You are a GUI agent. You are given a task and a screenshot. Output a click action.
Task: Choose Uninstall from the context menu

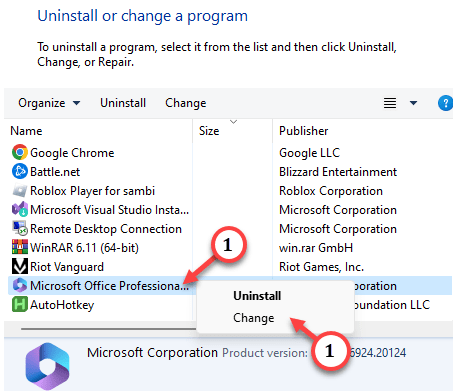[257, 296]
